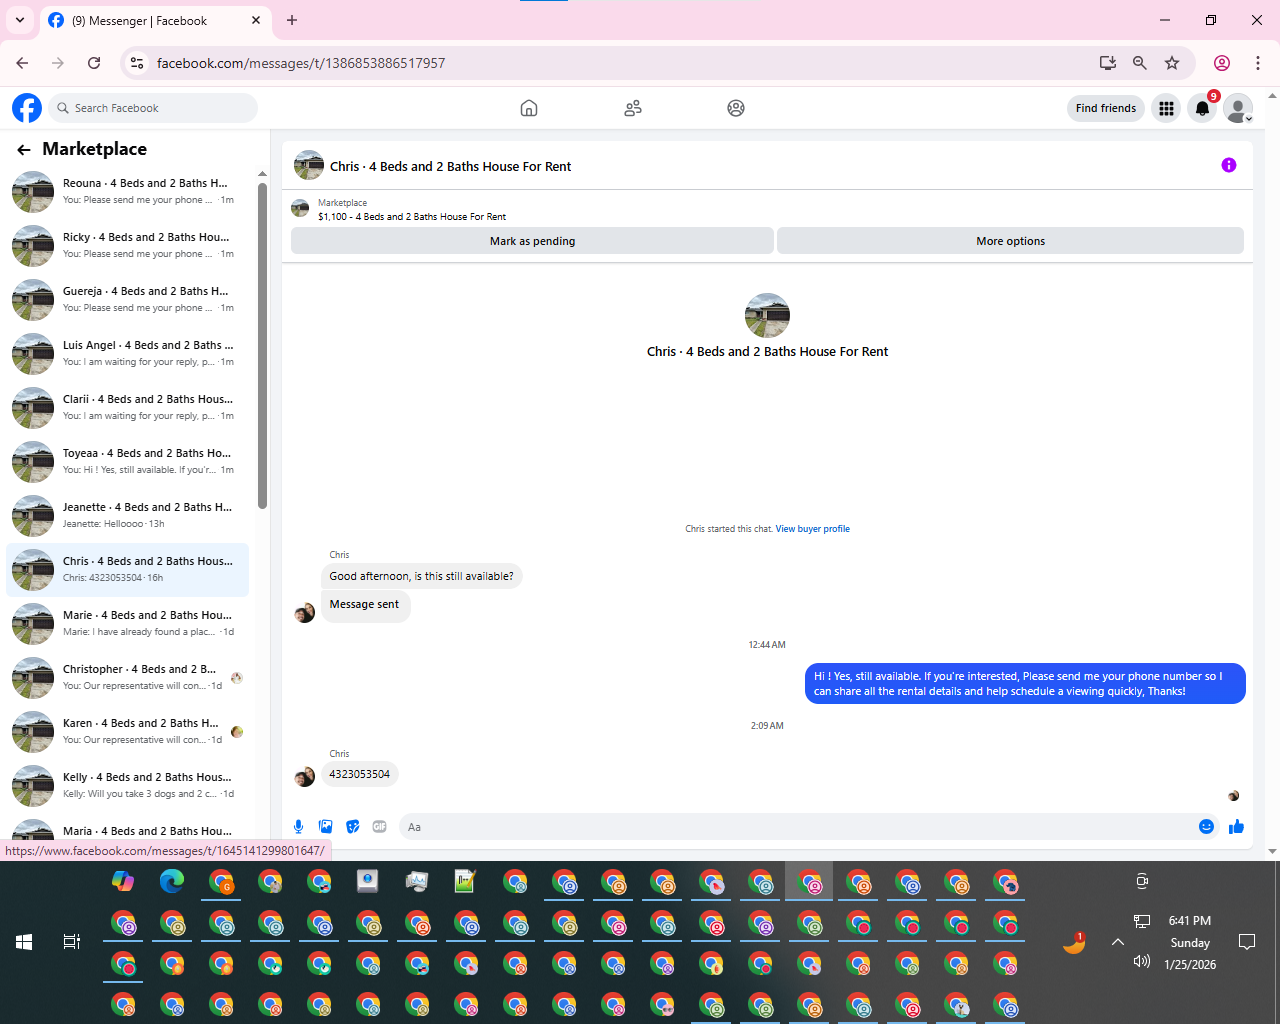1280x1024 pixels.
Task: Attach a file with the photo icon
Action: [x=325, y=827]
